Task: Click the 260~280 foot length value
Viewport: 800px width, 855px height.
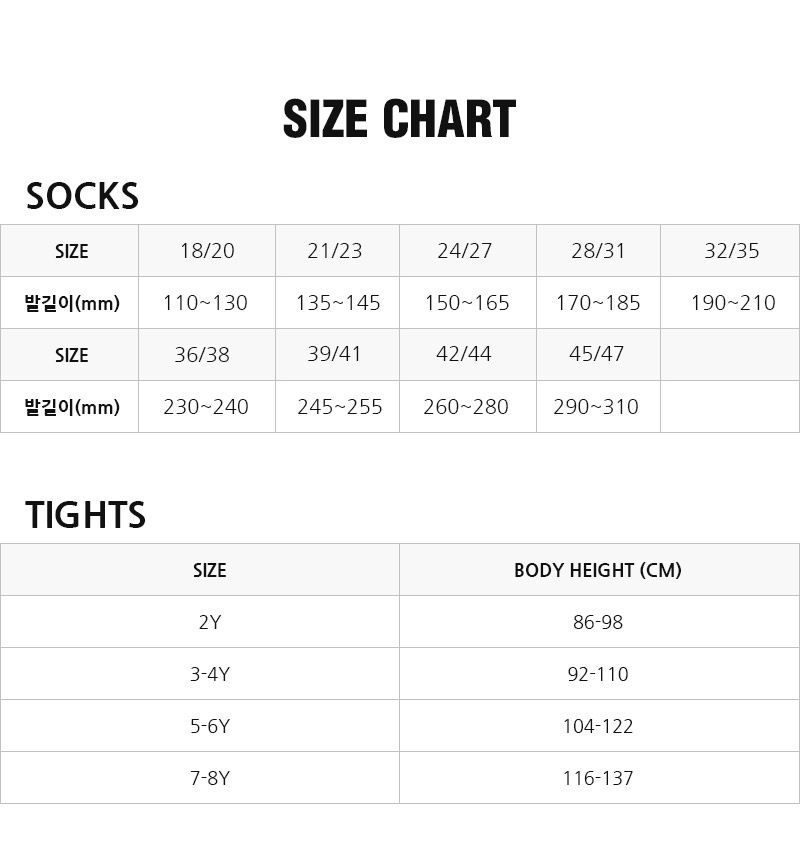Action: pos(466,407)
